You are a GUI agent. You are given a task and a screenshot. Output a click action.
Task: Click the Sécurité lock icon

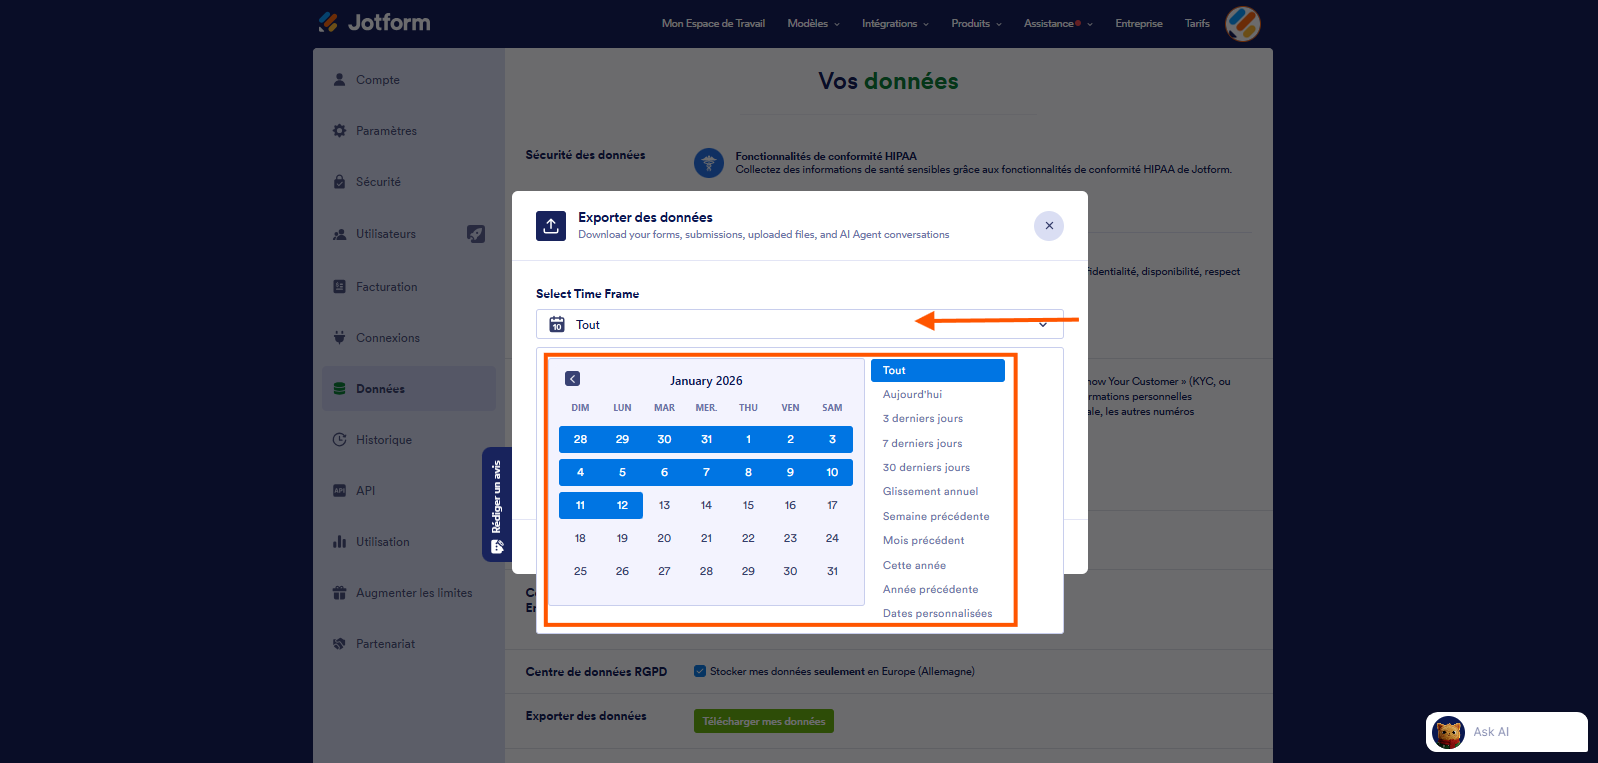339,181
